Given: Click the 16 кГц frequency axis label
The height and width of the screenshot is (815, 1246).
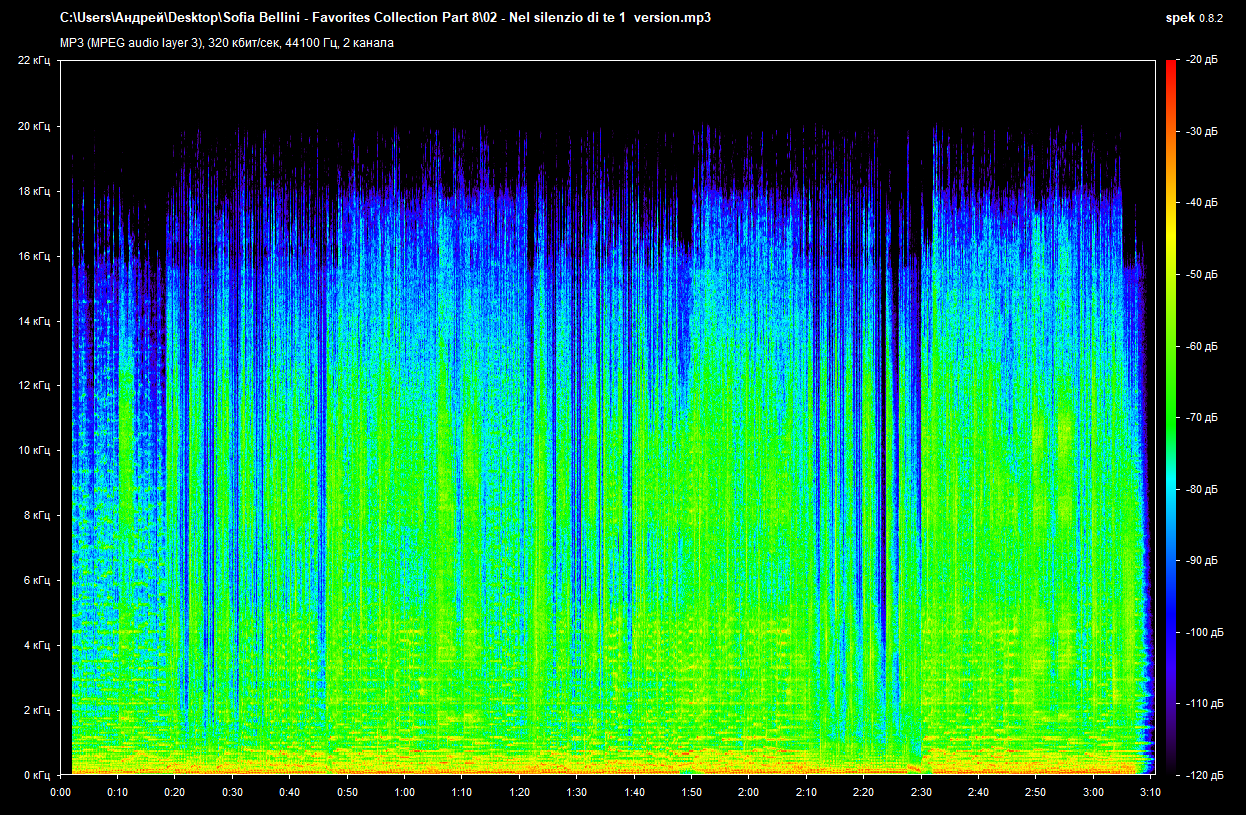Looking at the screenshot, I should pos(33,256).
